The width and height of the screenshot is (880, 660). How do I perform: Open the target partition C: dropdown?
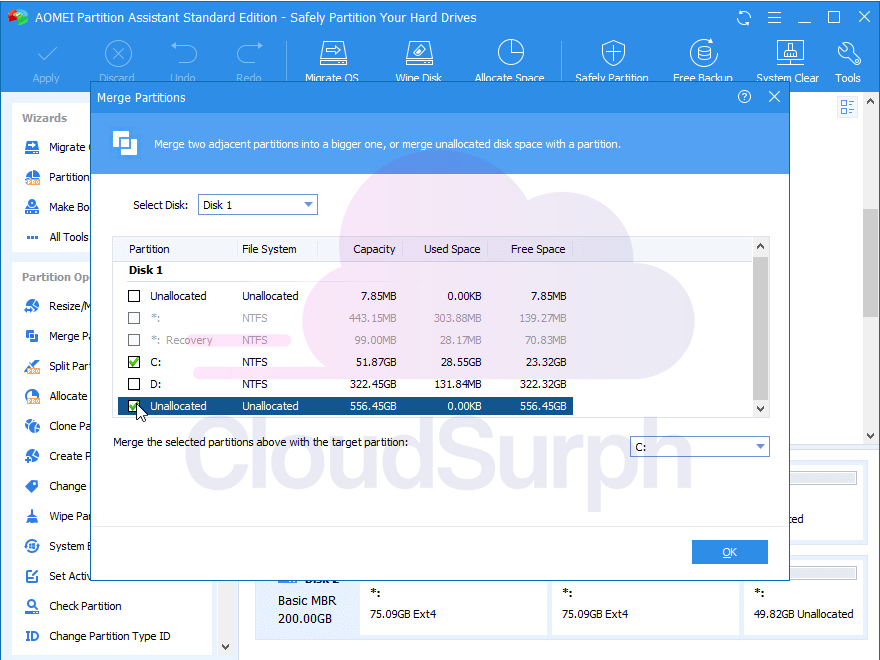[x=699, y=447]
